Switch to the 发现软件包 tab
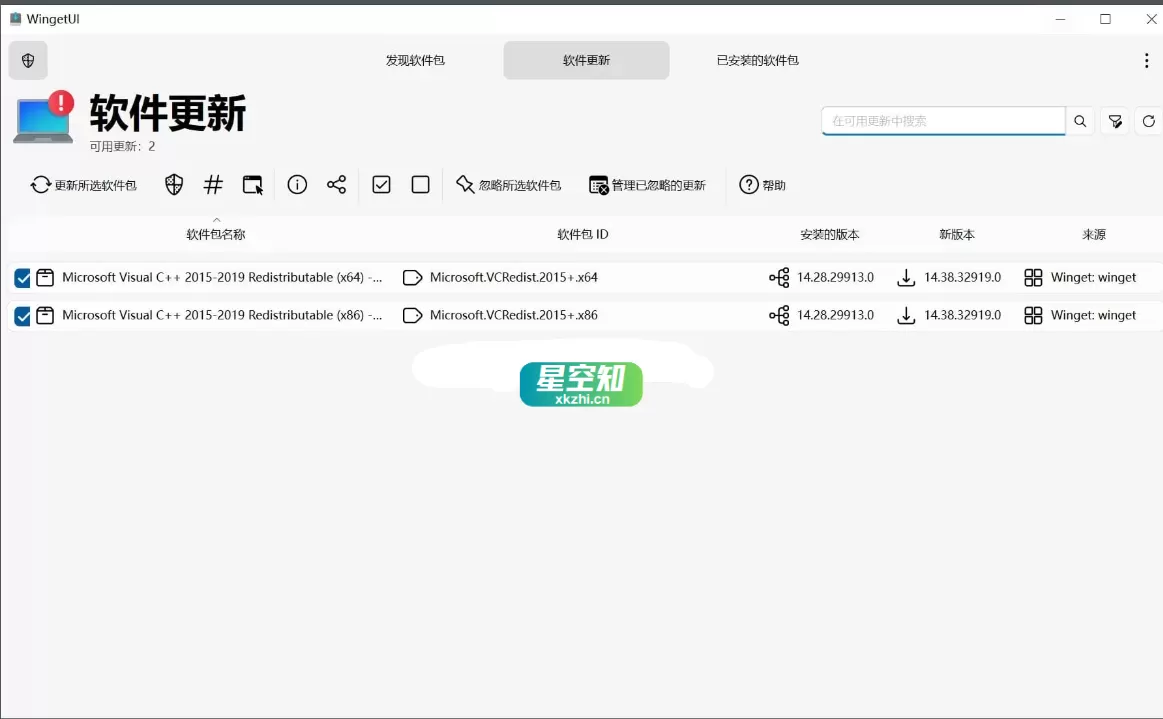Screen dimensions: 1163x719 pyautogui.click(x=415, y=60)
